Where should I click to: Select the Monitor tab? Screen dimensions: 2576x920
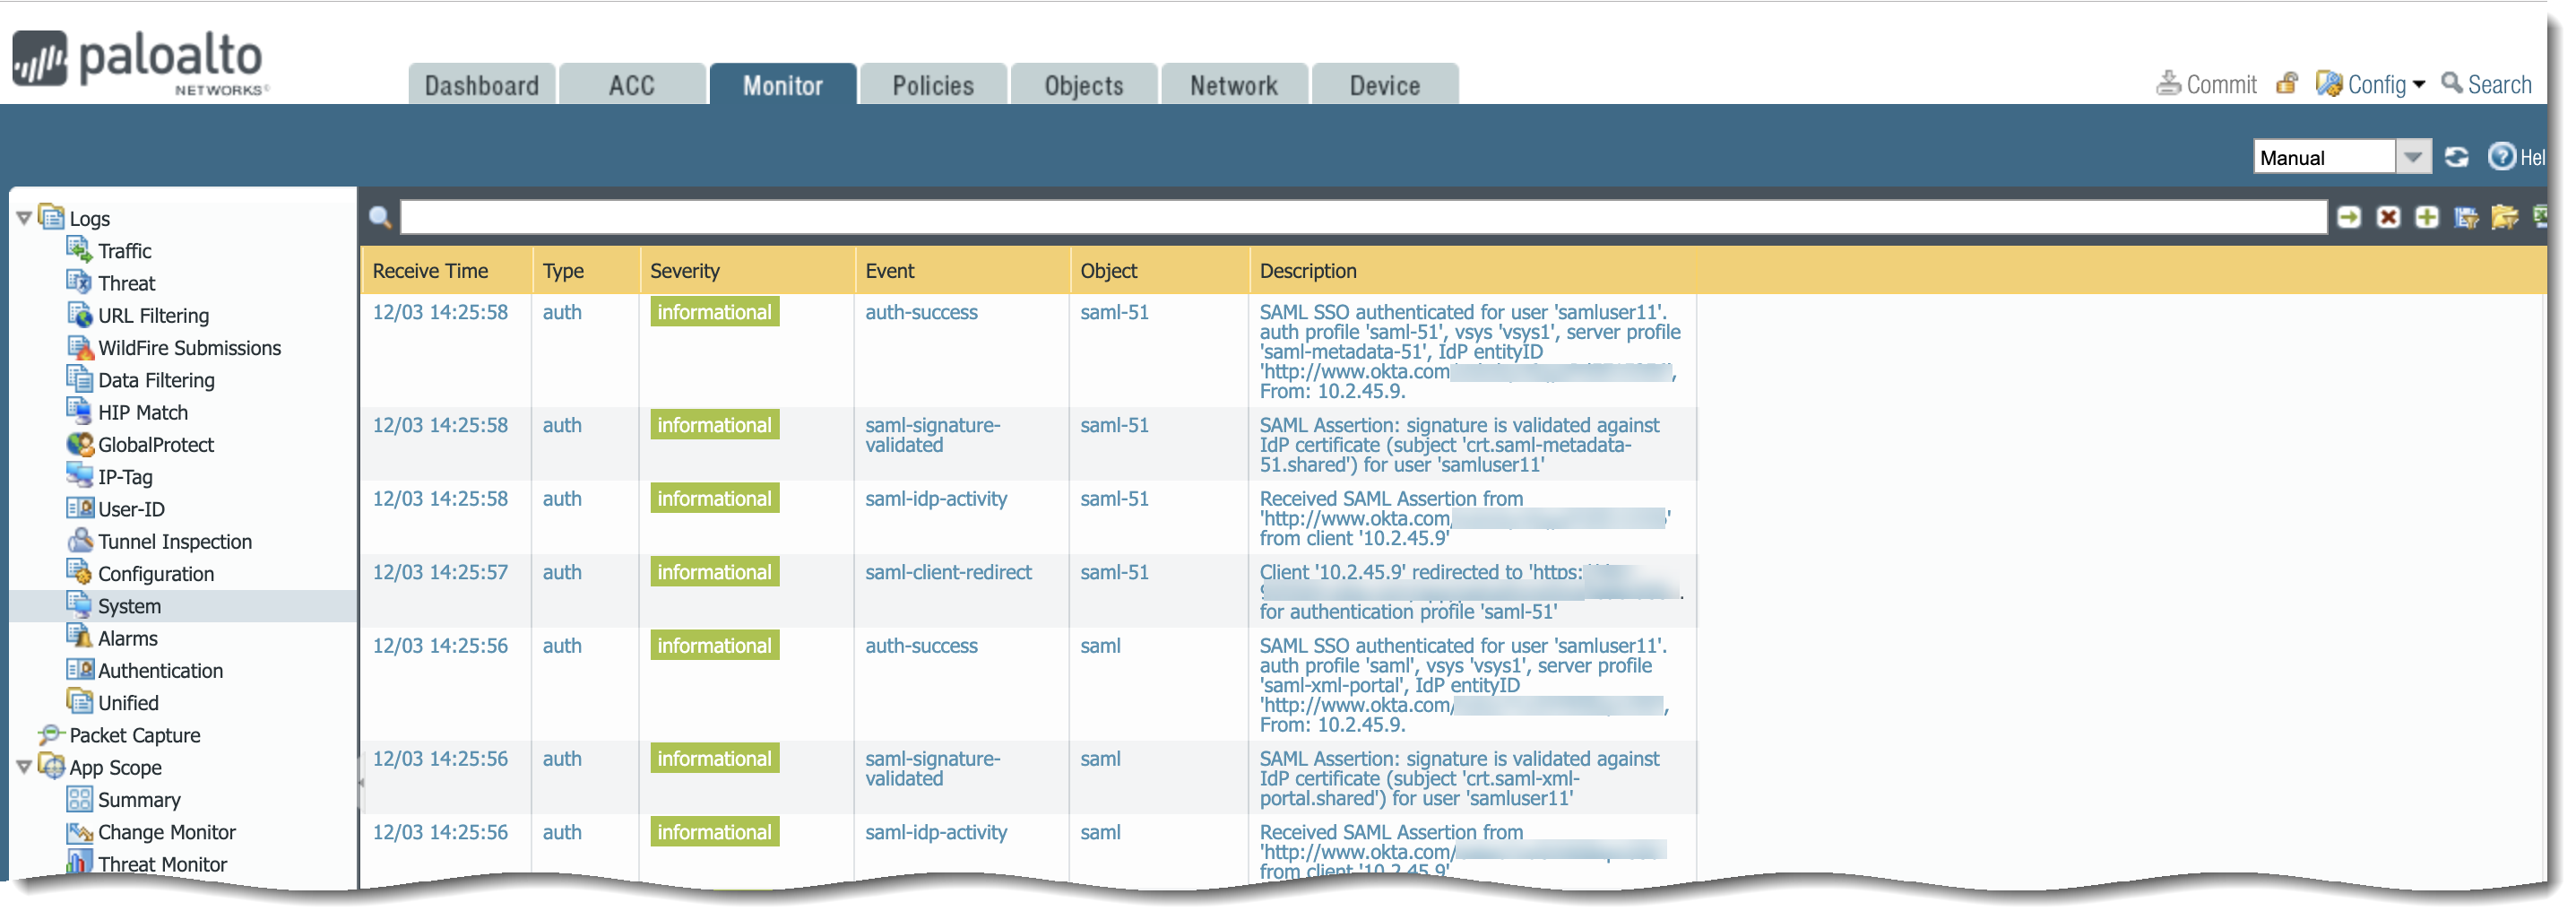point(783,85)
